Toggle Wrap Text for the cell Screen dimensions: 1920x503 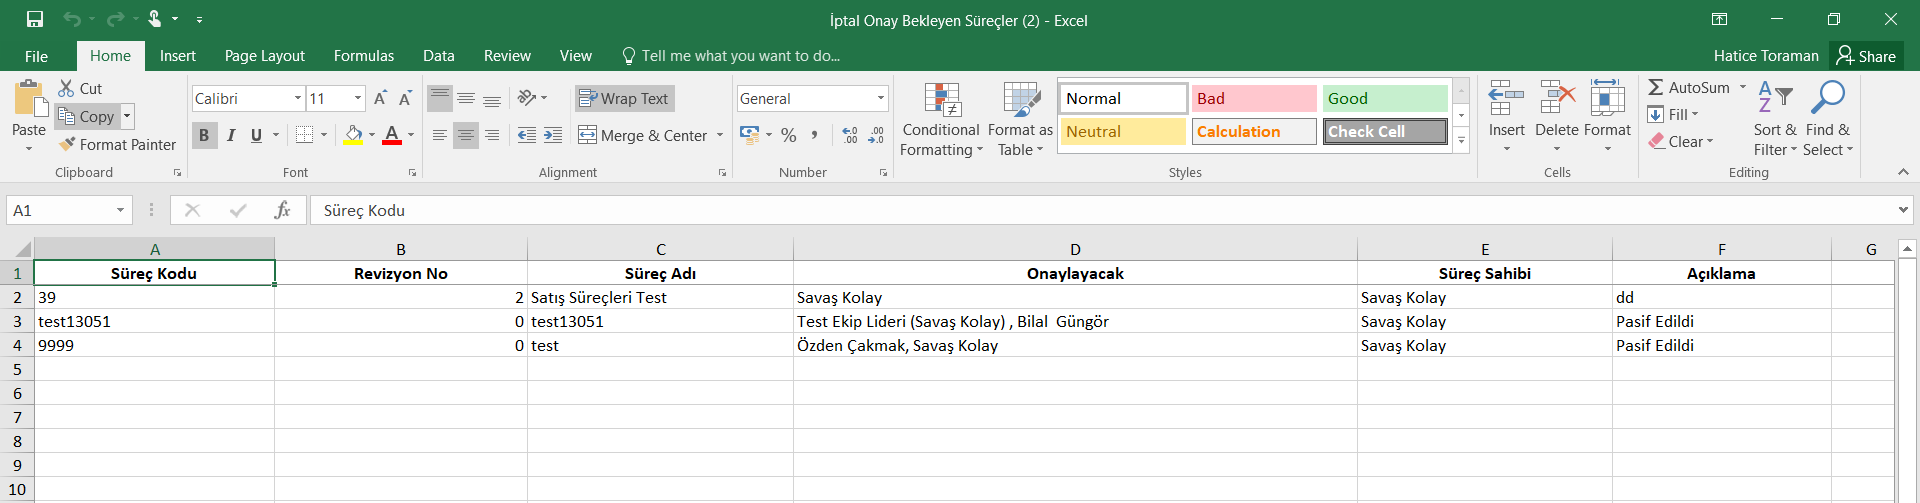click(624, 98)
